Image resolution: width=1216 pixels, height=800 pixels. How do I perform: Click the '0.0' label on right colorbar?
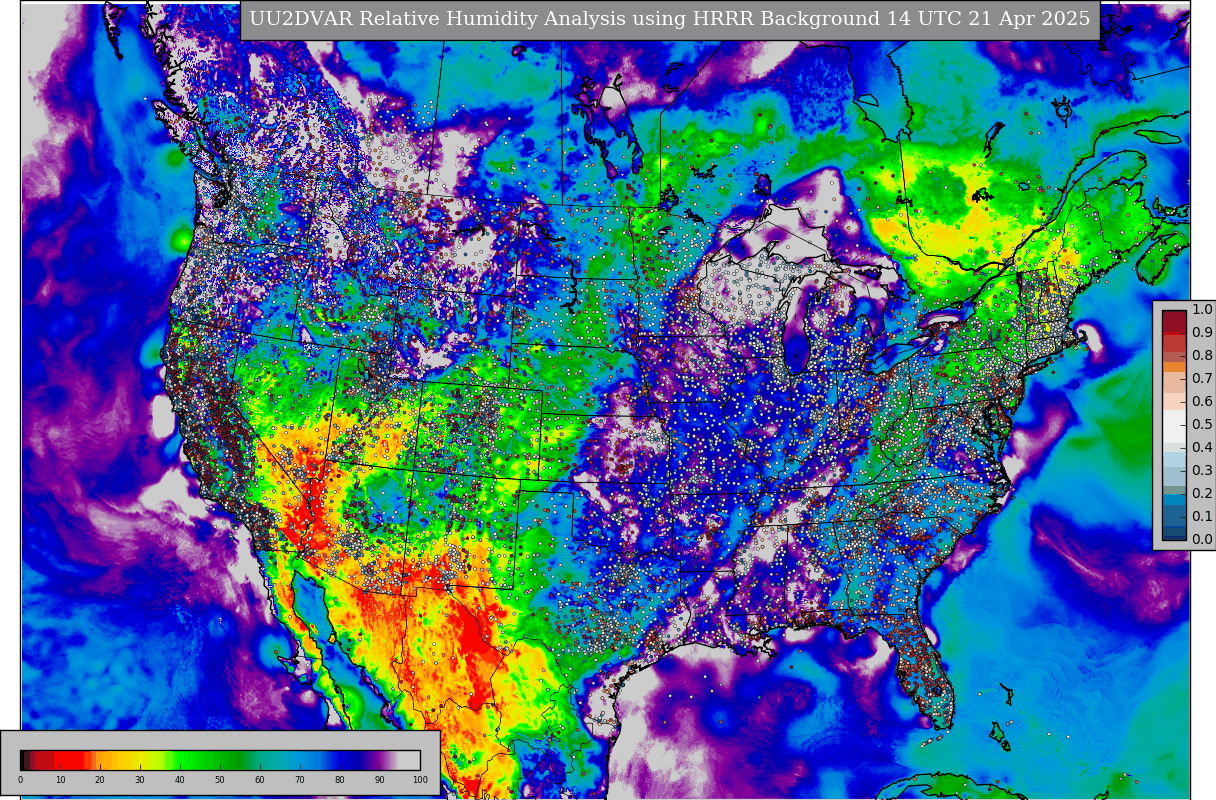pyautogui.click(x=1202, y=540)
